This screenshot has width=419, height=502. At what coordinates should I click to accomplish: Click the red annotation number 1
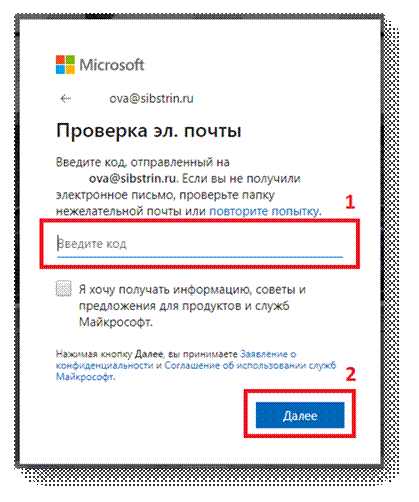click(350, 202)
